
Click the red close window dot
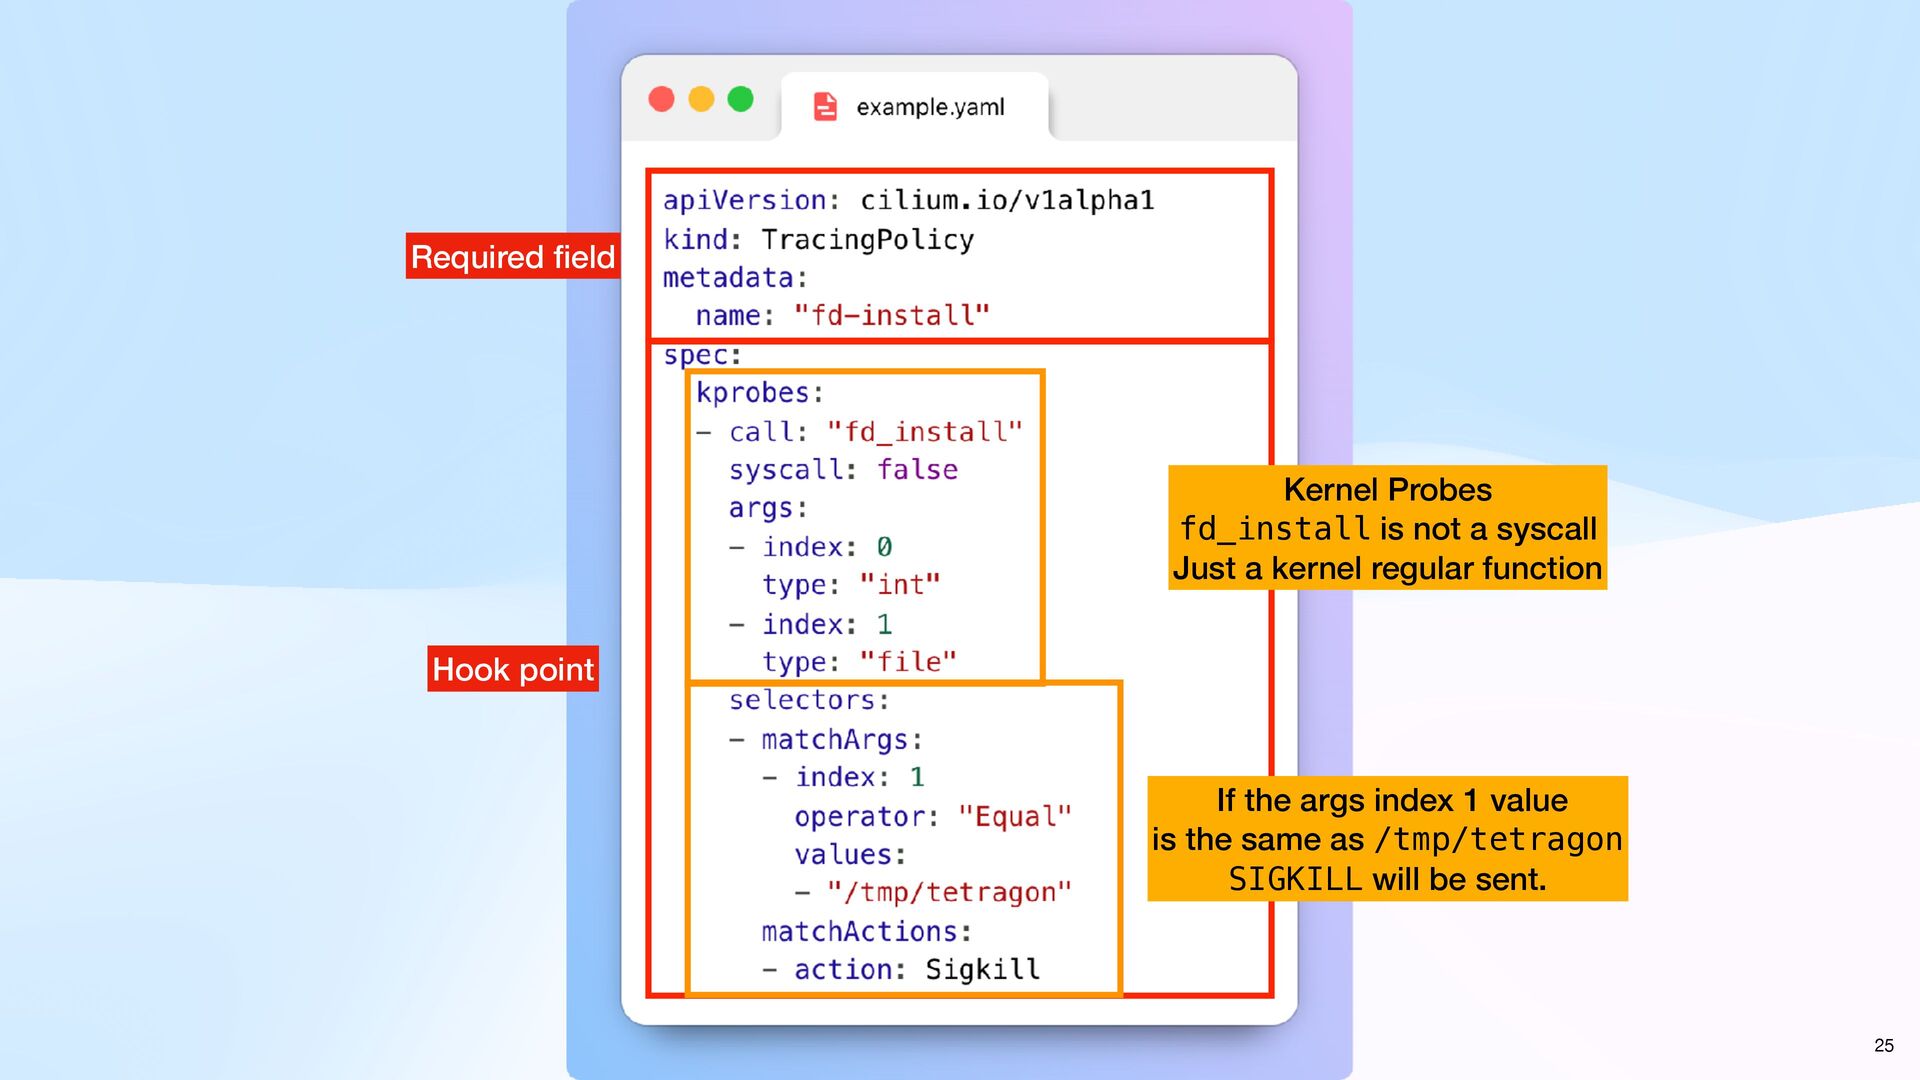[661, 99]
